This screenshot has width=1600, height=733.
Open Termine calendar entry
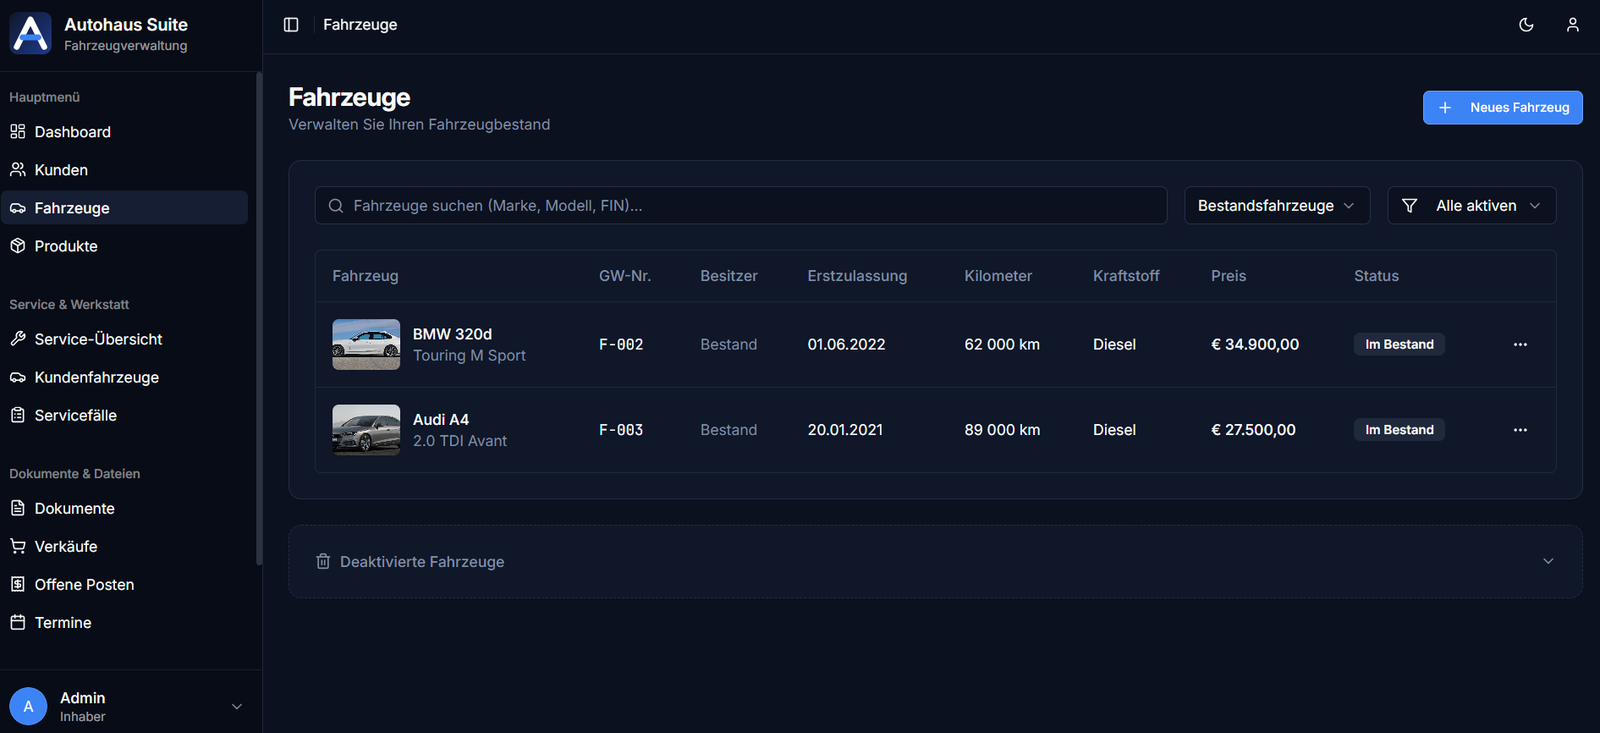[63, 622]
